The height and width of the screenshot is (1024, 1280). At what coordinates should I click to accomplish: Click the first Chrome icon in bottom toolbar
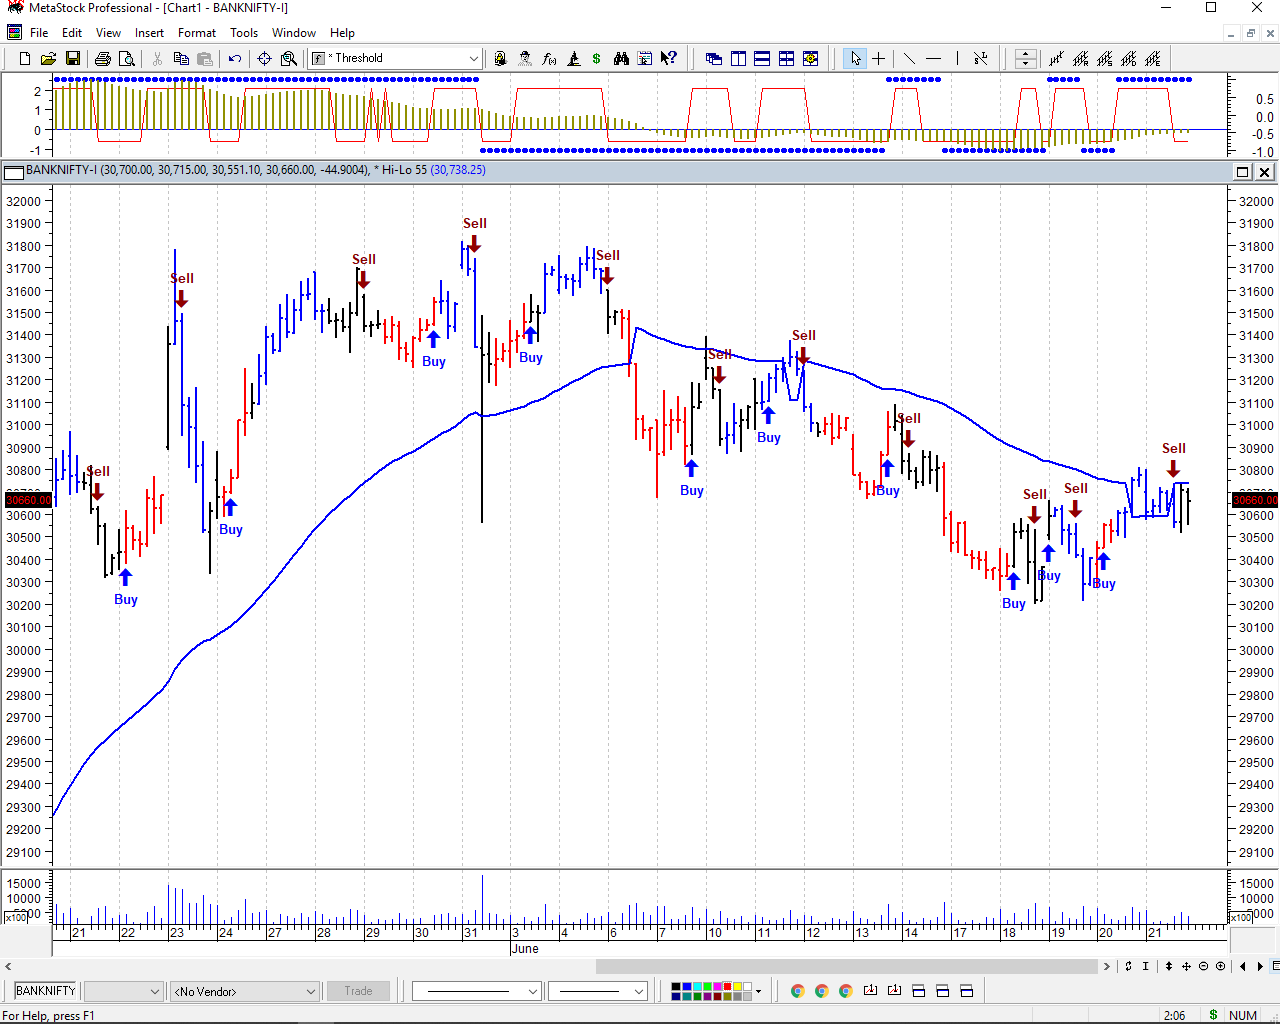point(797,991)
